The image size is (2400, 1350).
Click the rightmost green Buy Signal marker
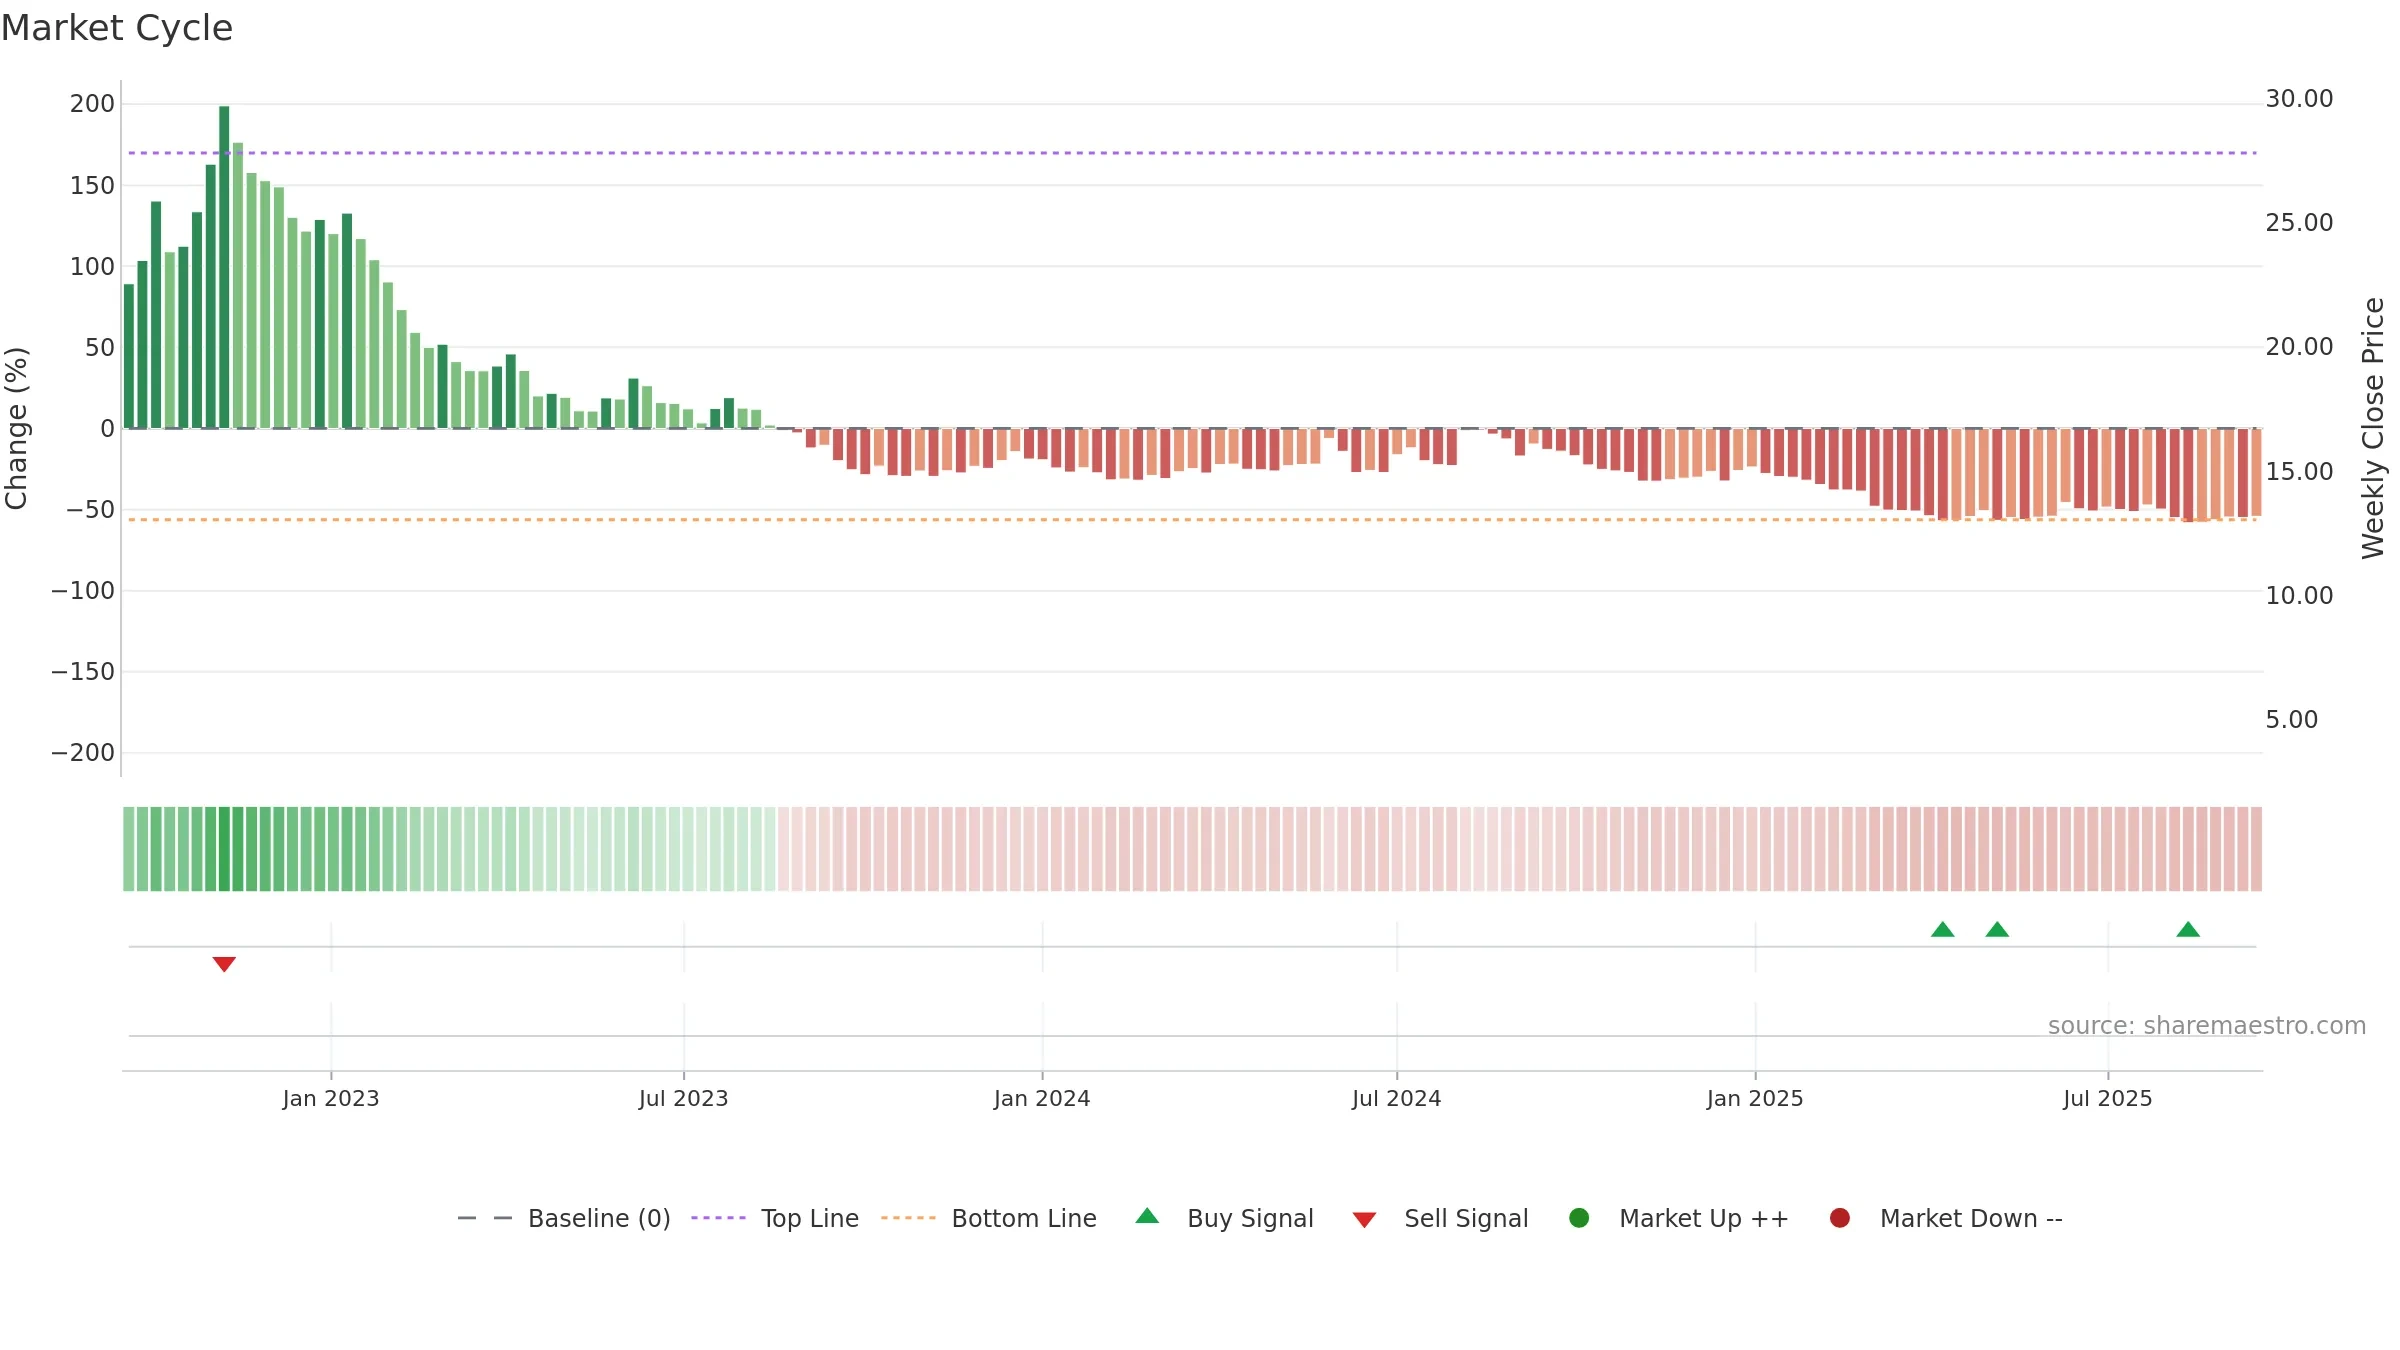point(2188,929)
